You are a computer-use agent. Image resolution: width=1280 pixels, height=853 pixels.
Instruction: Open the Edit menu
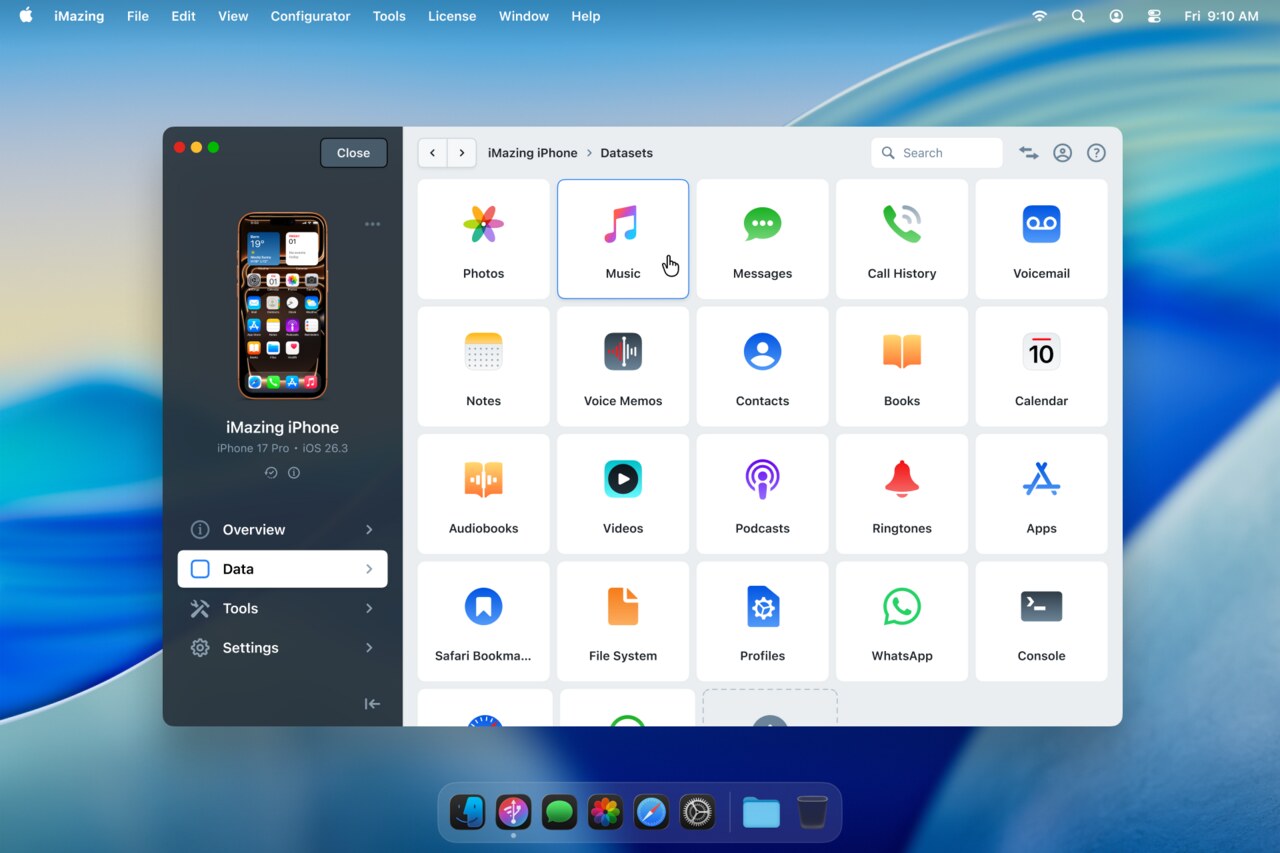click(183, 16)
